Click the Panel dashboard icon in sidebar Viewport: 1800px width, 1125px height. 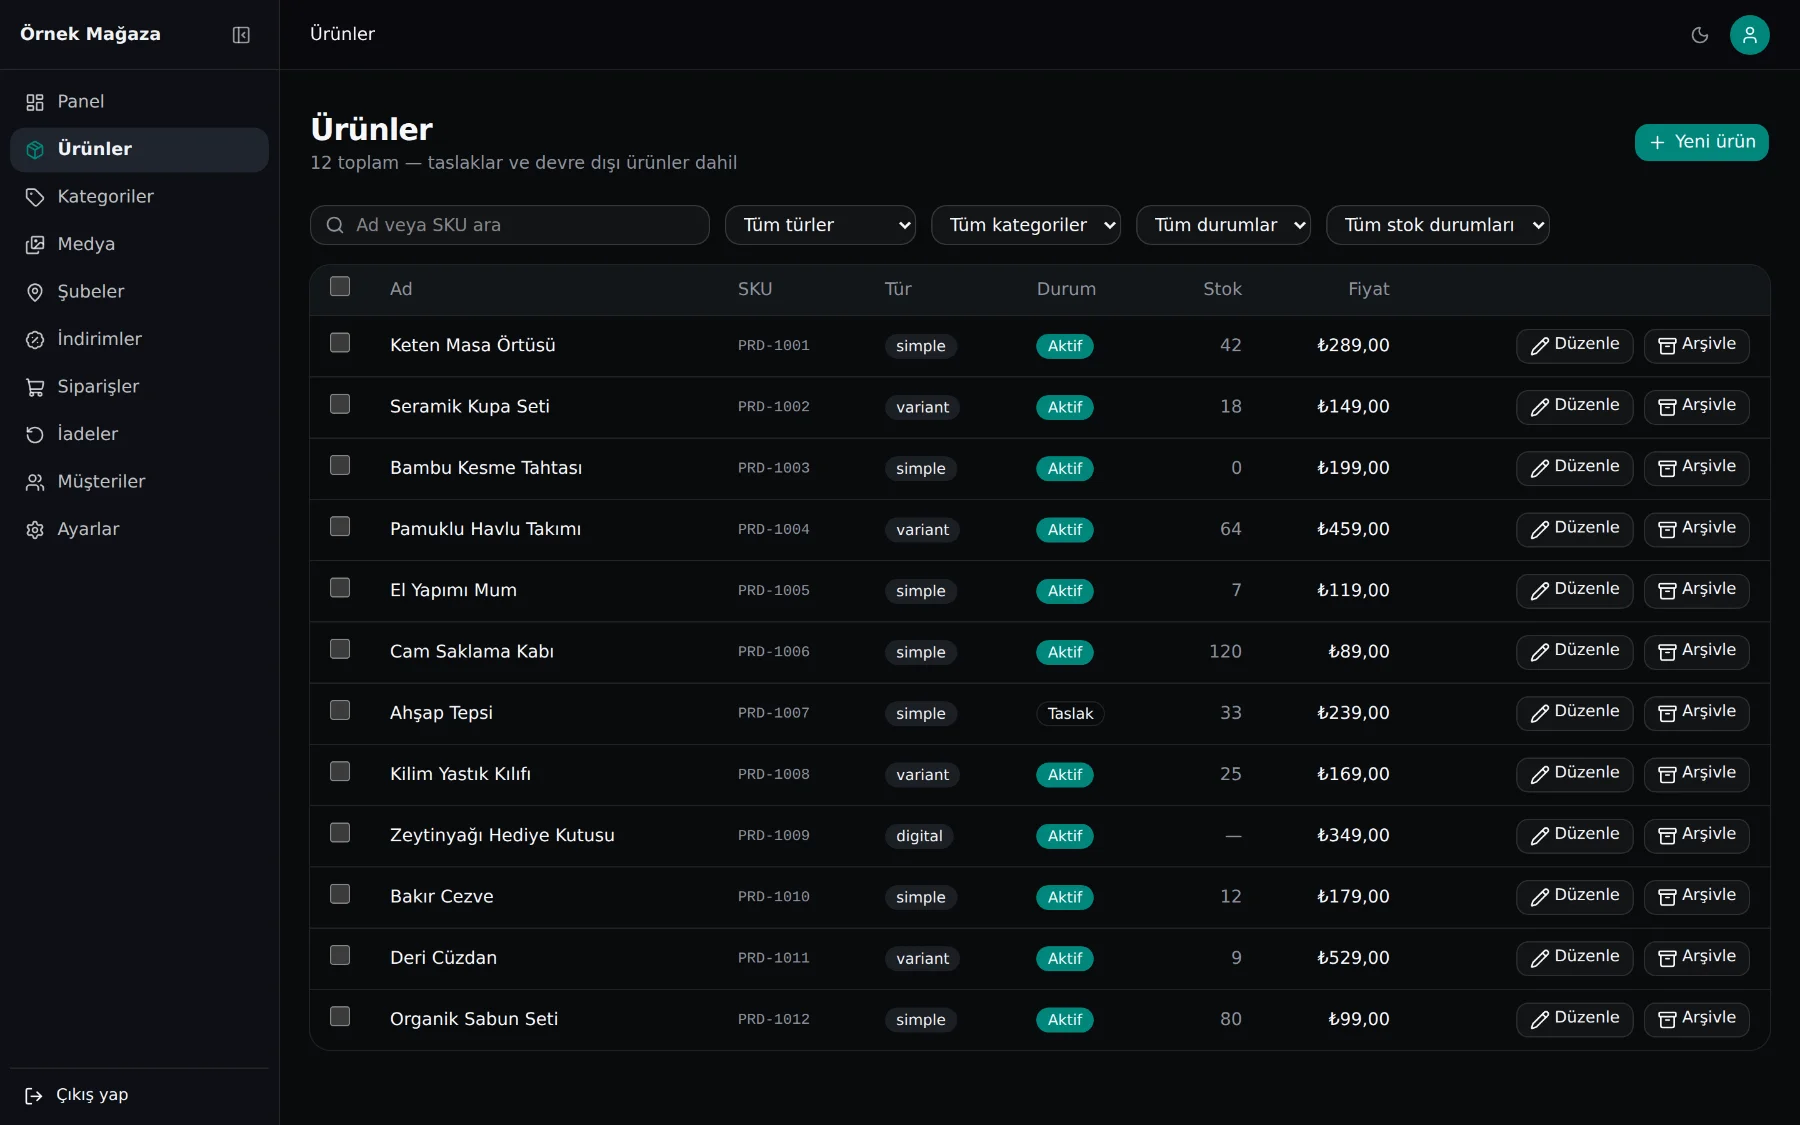(35, 102)
